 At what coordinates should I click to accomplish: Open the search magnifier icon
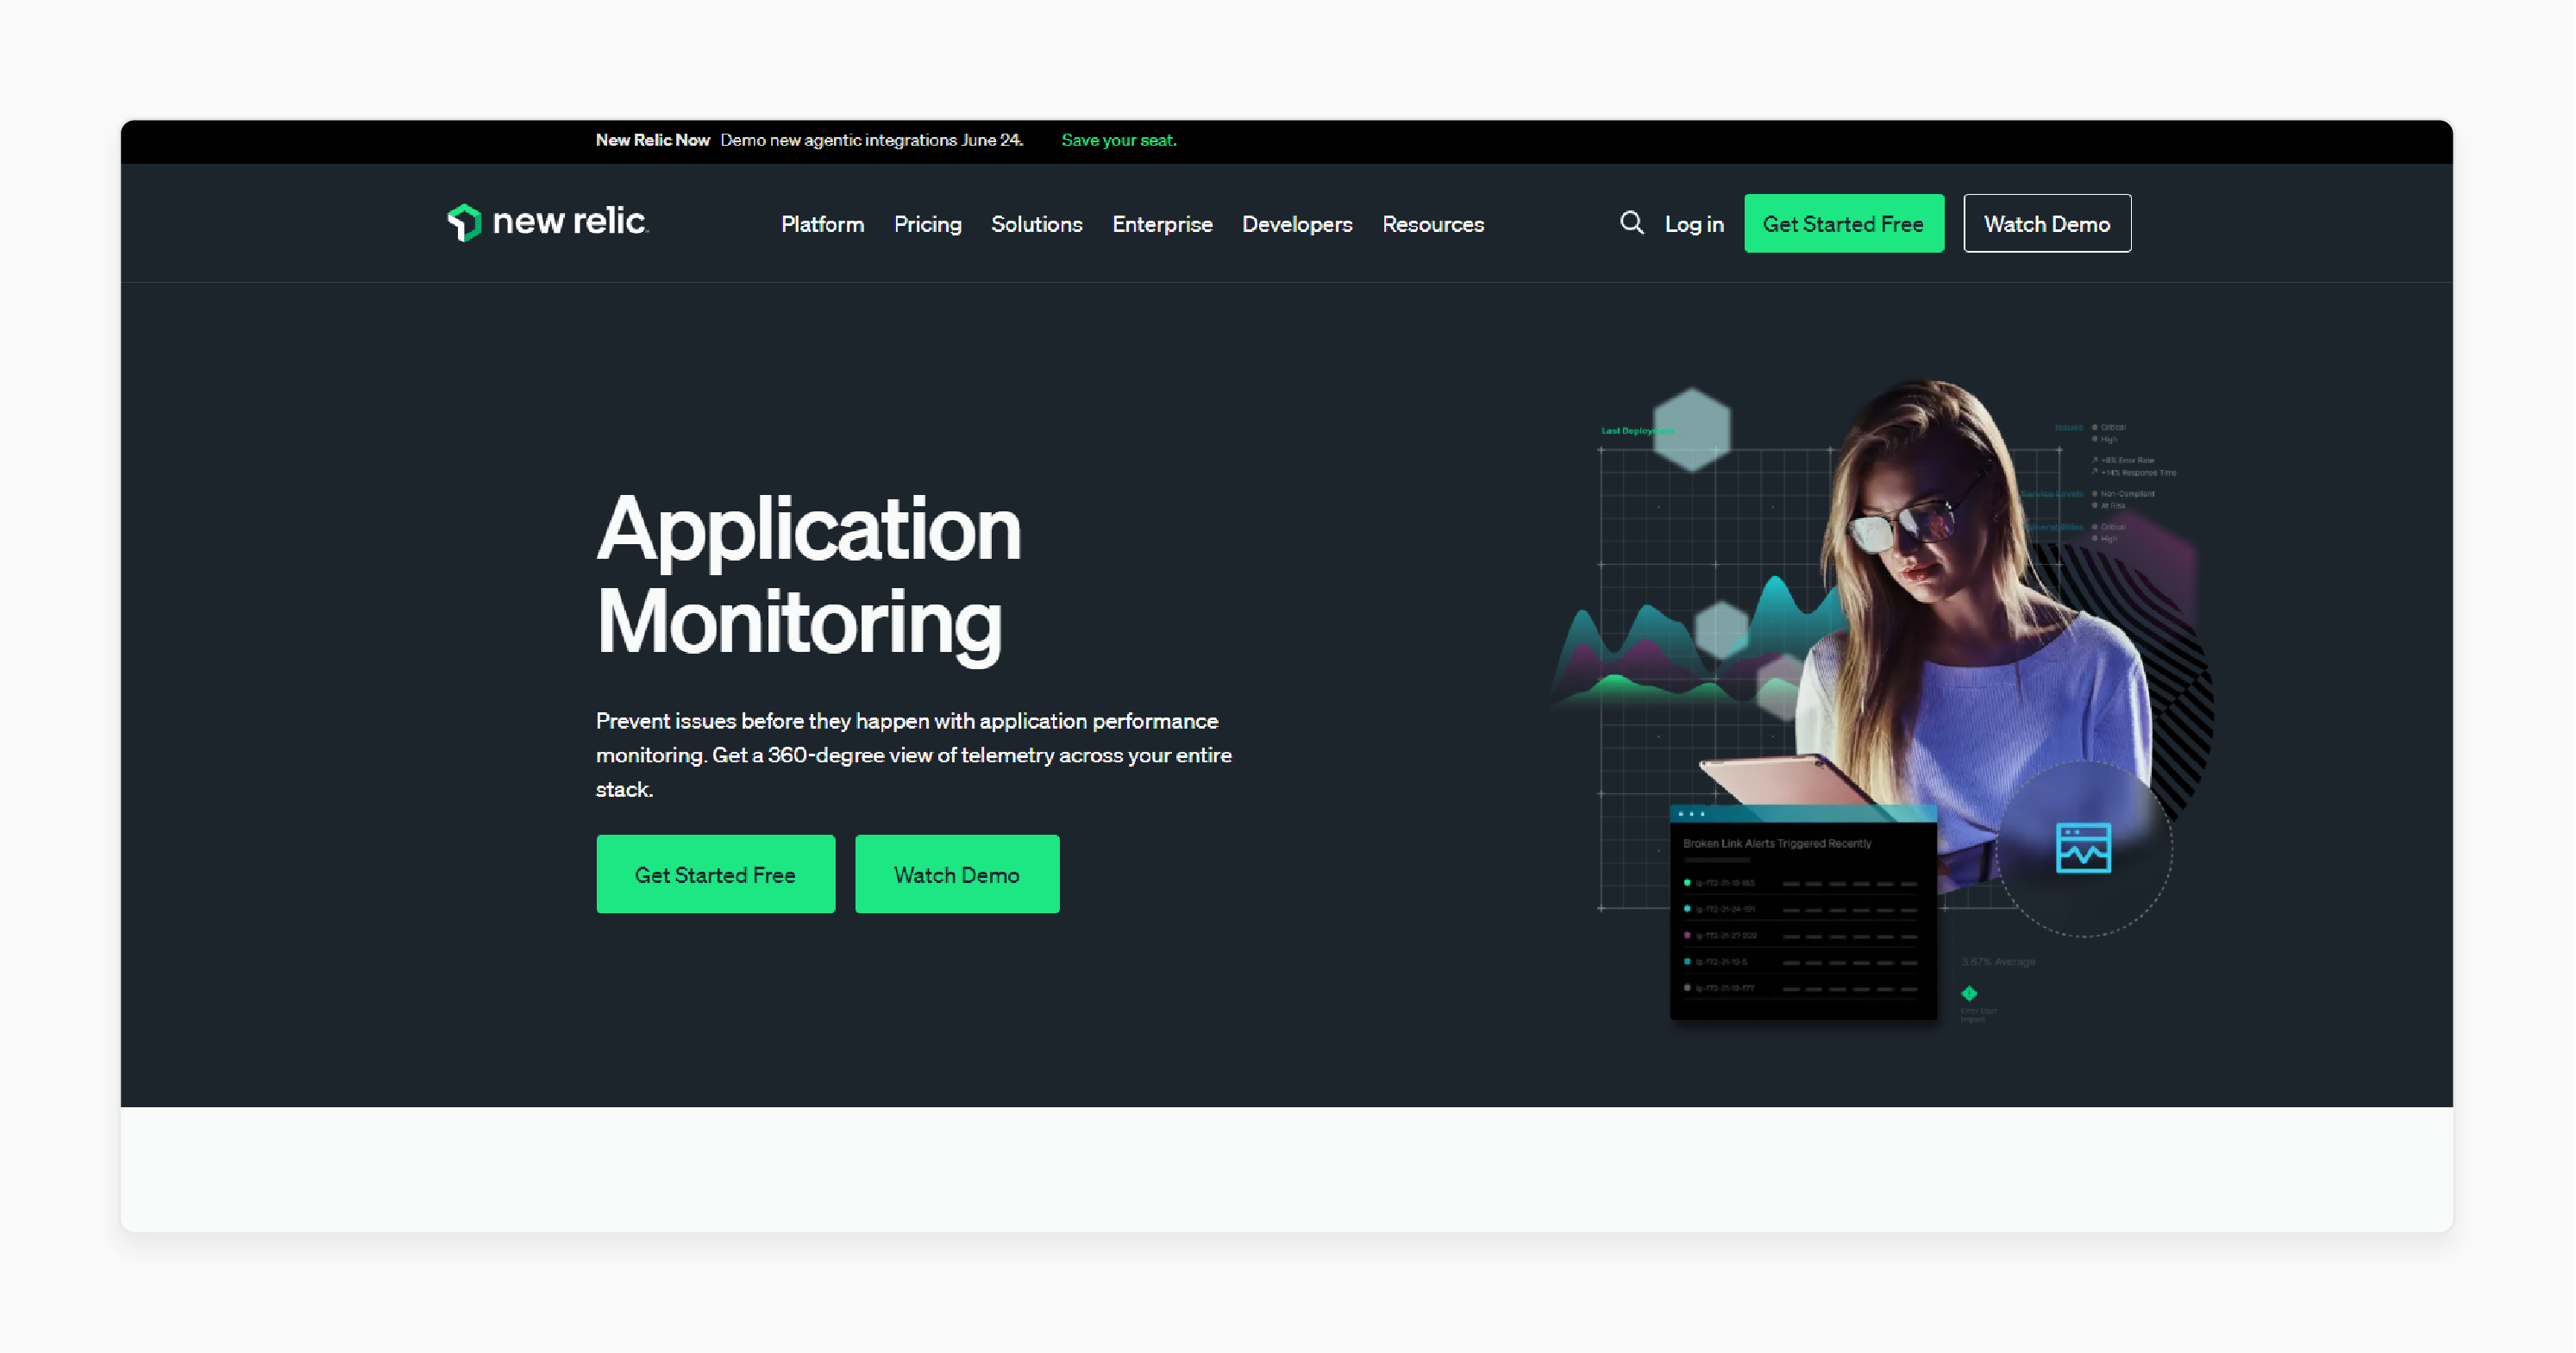click(x=1631, y=223)
